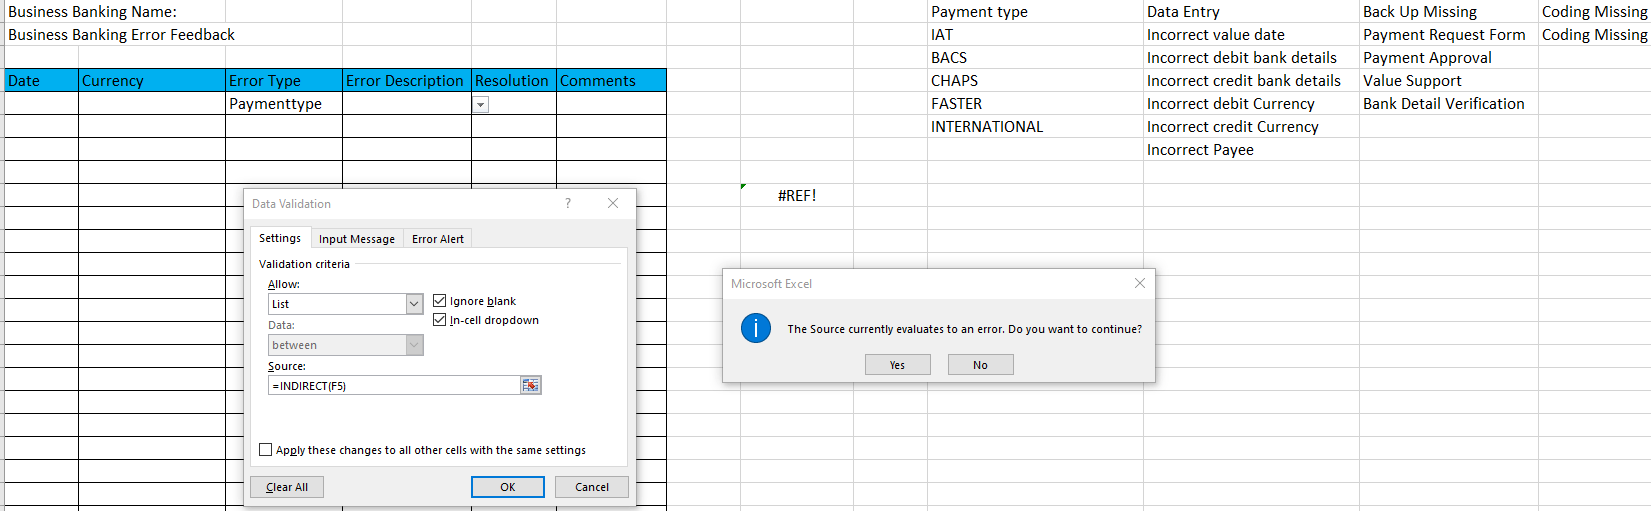Toggle the In-cell dropdown checkbox
Viewport: 1651px width, 511px height.
pos(439,320)
